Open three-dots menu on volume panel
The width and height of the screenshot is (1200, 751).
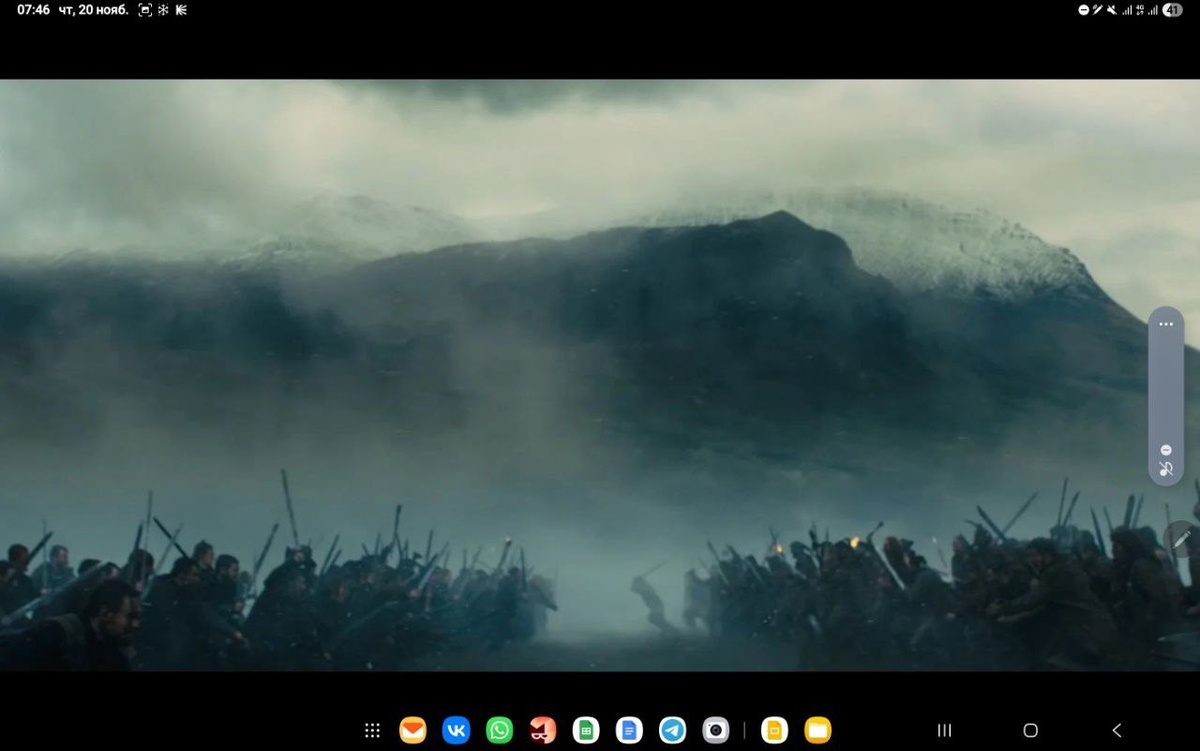pyautogui.click(x=1166, y=324)
